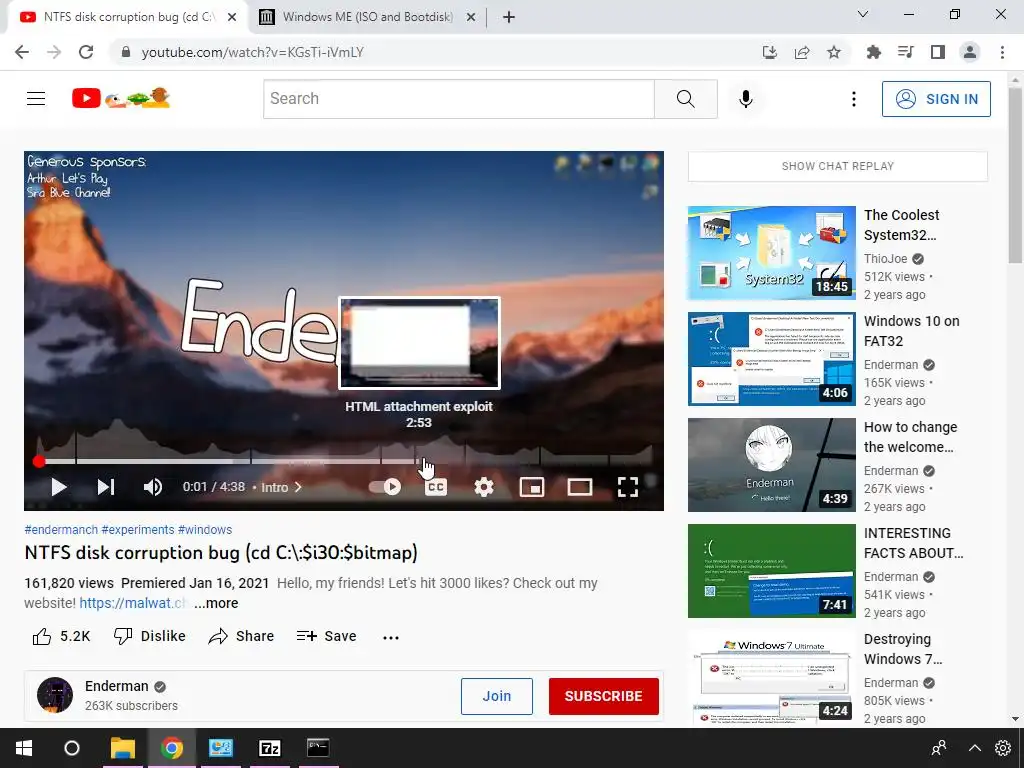Open Enderman channel avatar
This screenshot has width=1024, height=768.
point(55,695)
